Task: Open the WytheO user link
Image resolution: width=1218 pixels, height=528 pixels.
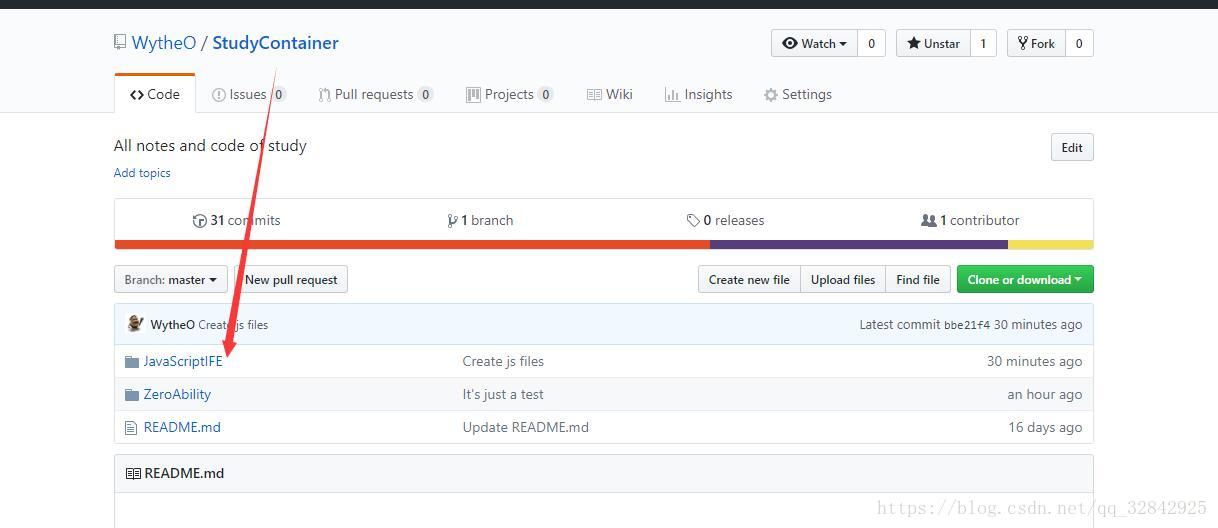Action: pyautogui.click(x=164, y=43)
